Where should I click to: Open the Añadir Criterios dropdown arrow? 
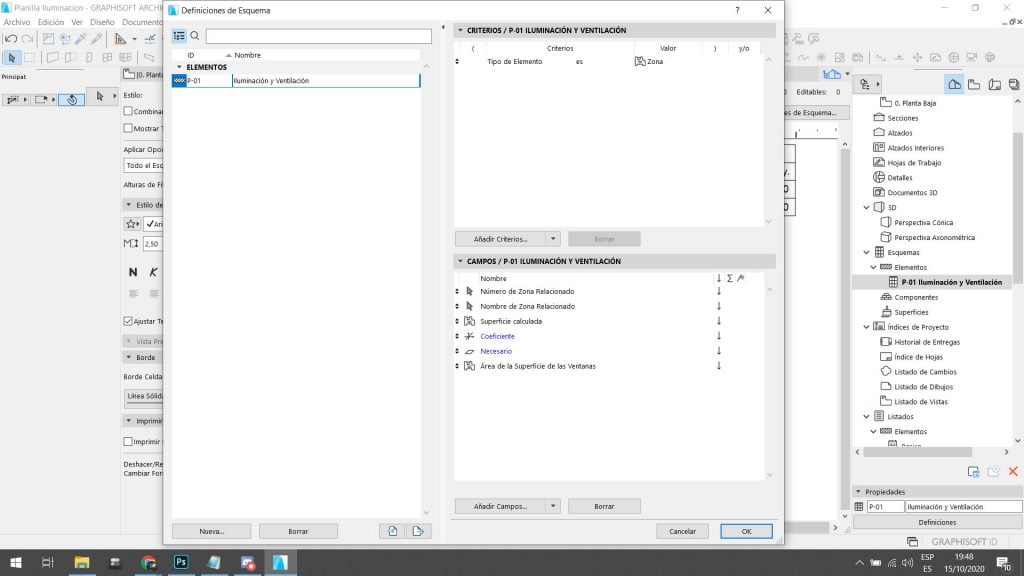tap(553, 239)
